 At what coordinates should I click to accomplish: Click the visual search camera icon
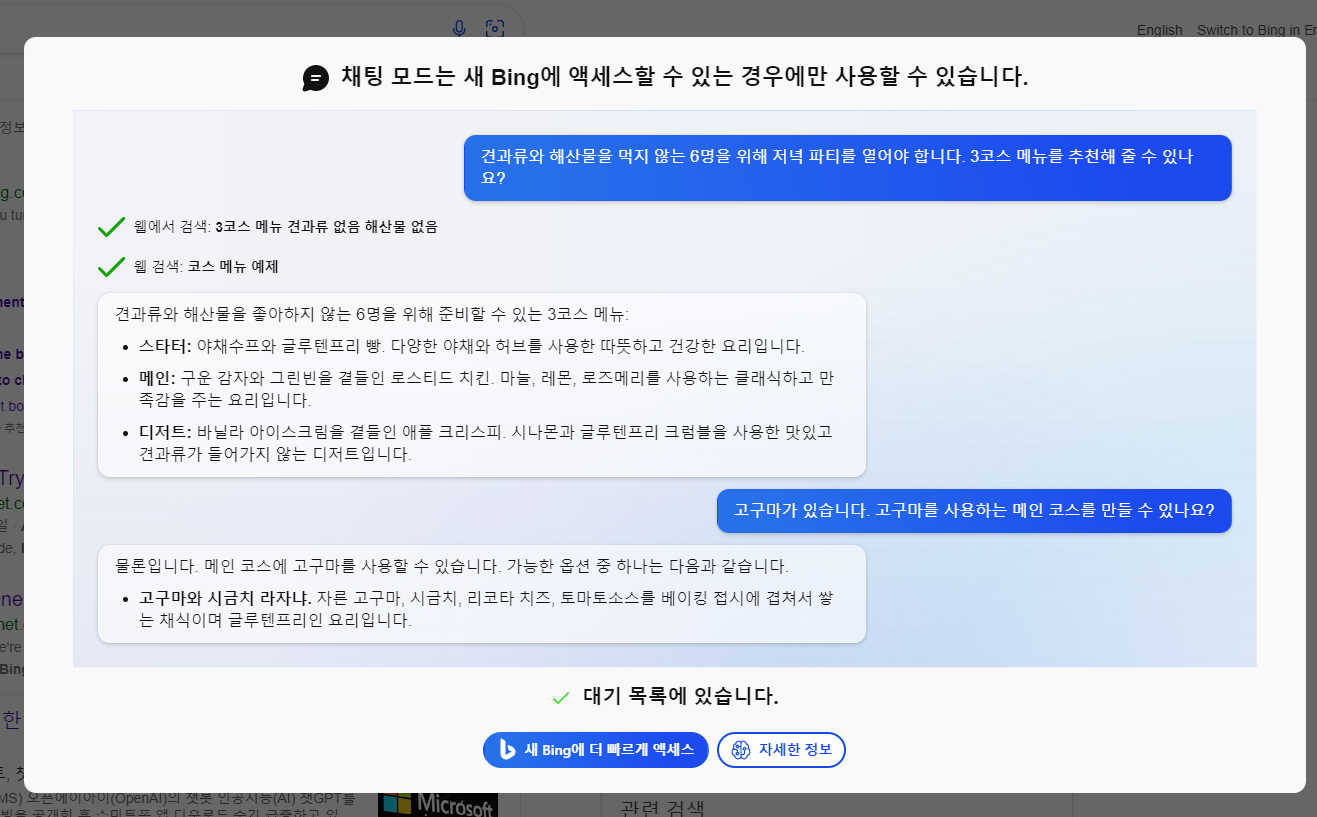click(494, 28)
